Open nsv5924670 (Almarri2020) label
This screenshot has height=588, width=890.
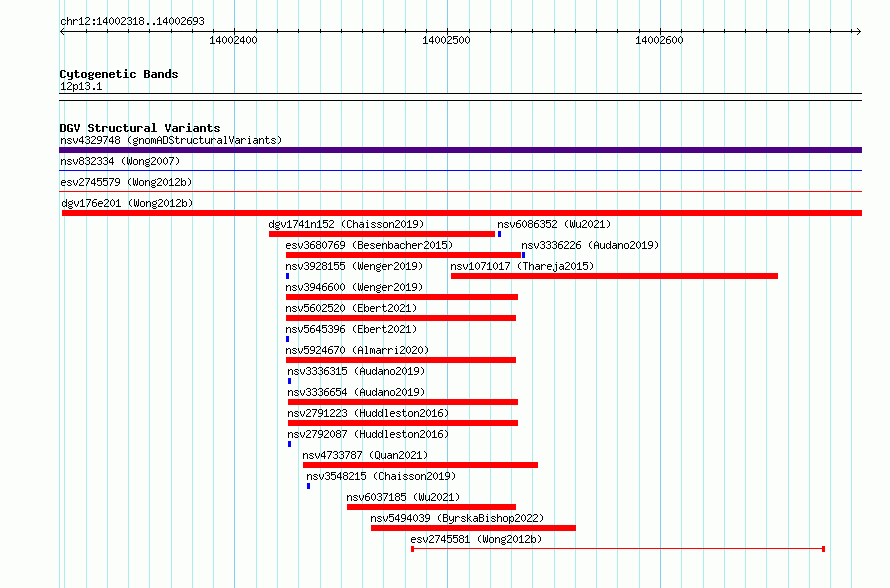[x=357, y=350]
